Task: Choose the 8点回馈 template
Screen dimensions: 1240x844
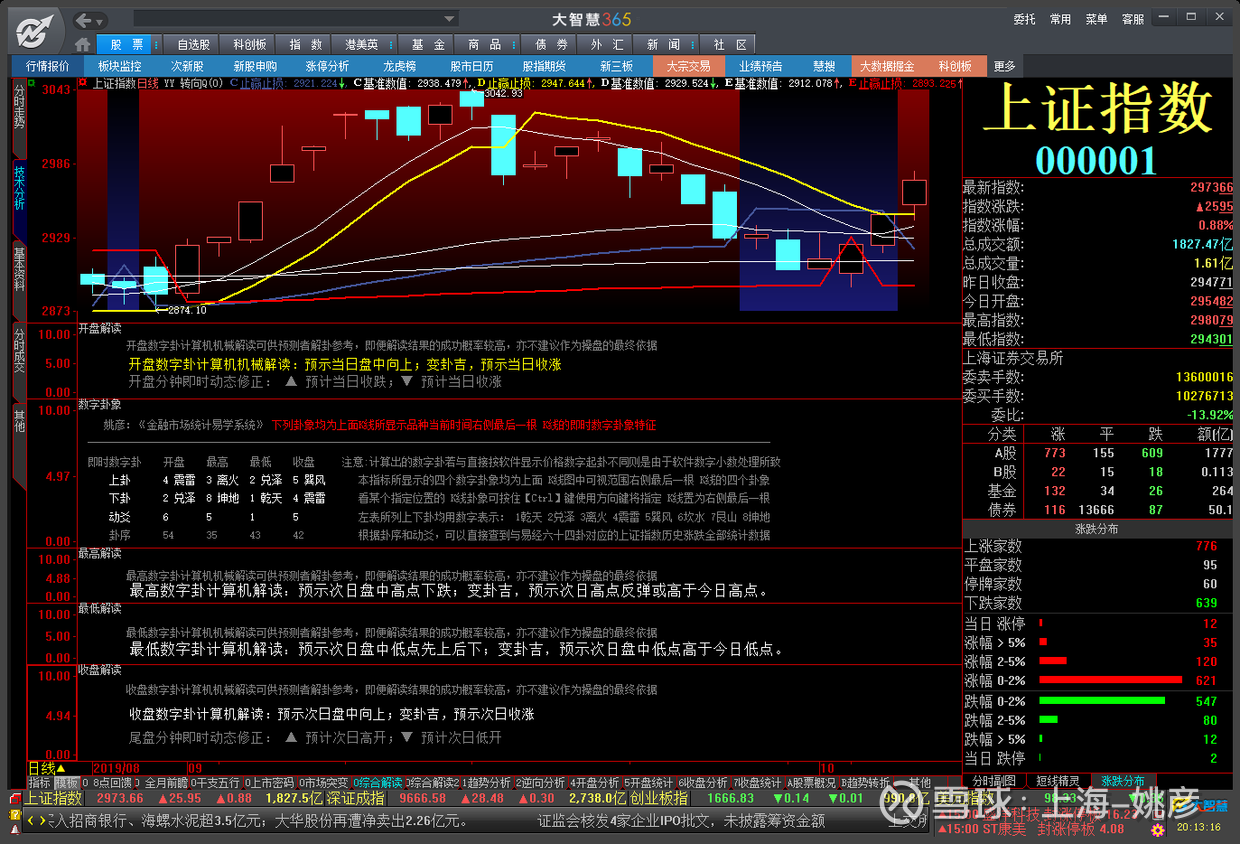Action: pyautogui.click(x=108, y=783)
